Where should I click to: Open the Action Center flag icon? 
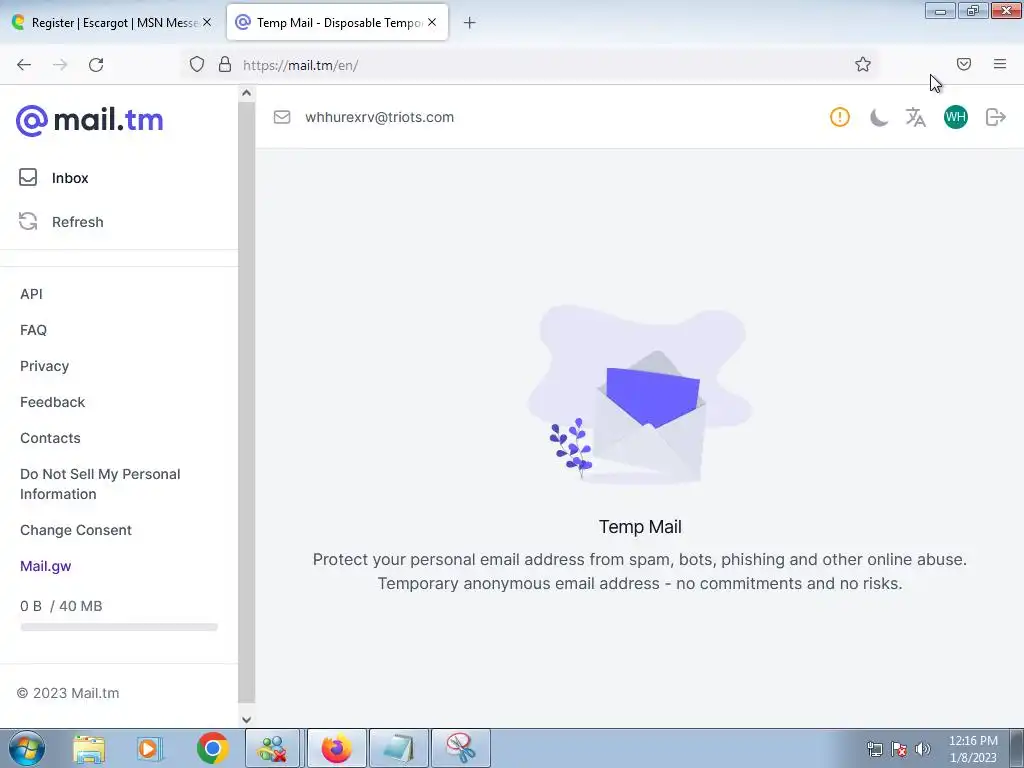[x=899, y=749]
